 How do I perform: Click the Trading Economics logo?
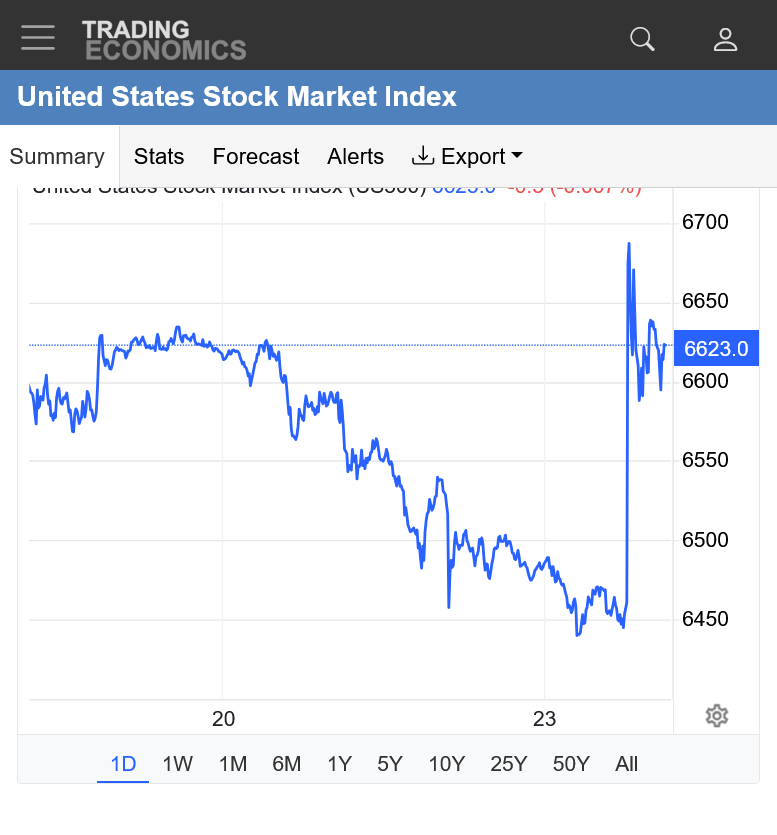pos(164,39)
